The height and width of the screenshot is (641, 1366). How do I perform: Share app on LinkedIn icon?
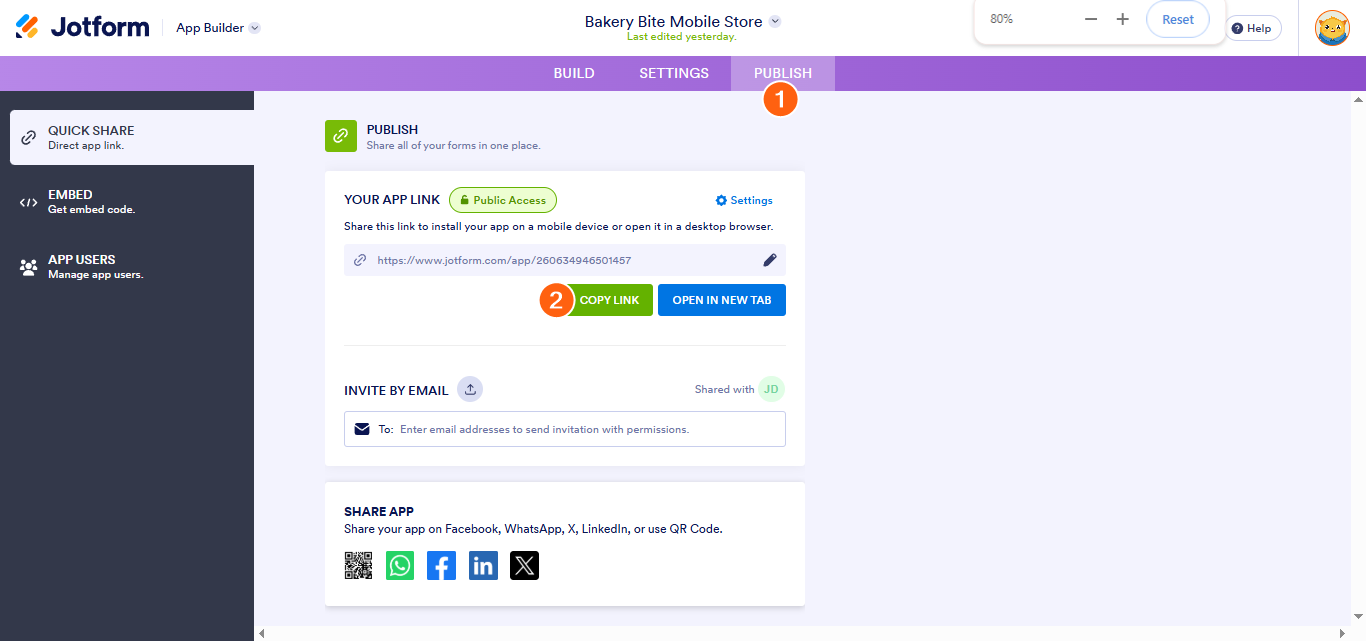[x=483, y=566]
